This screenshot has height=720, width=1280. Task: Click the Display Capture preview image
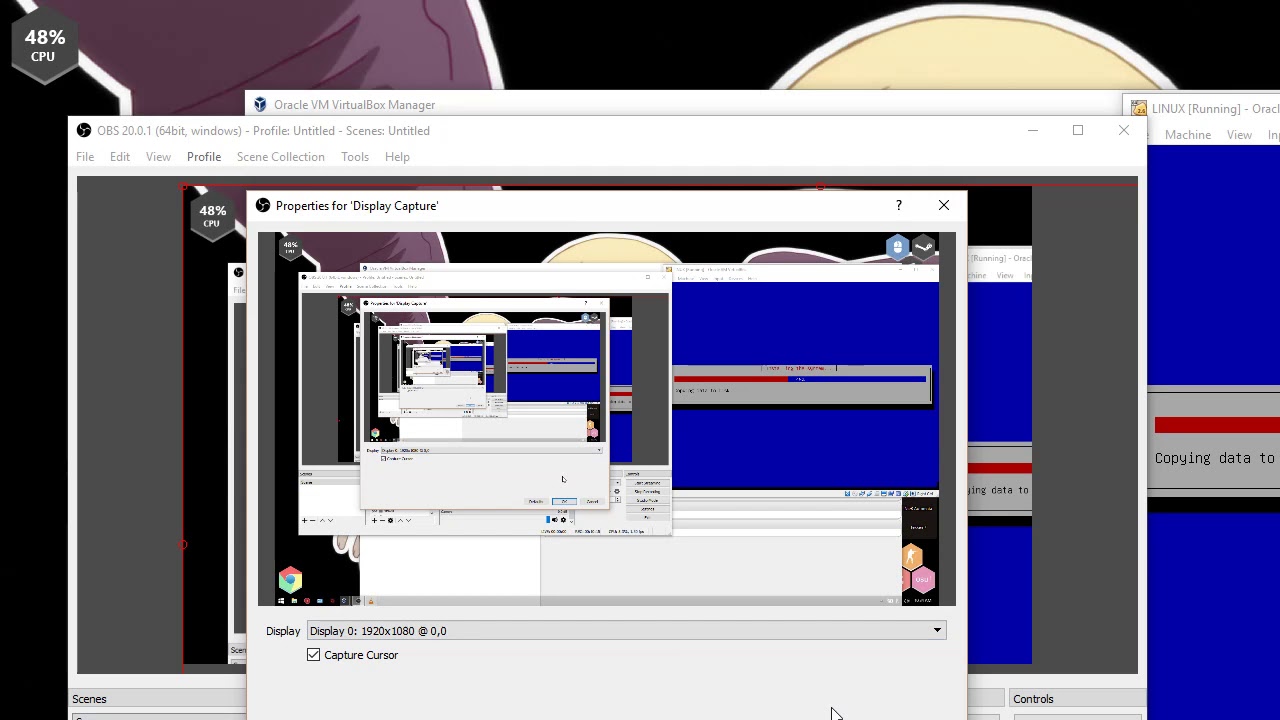(x=607, y=419)
